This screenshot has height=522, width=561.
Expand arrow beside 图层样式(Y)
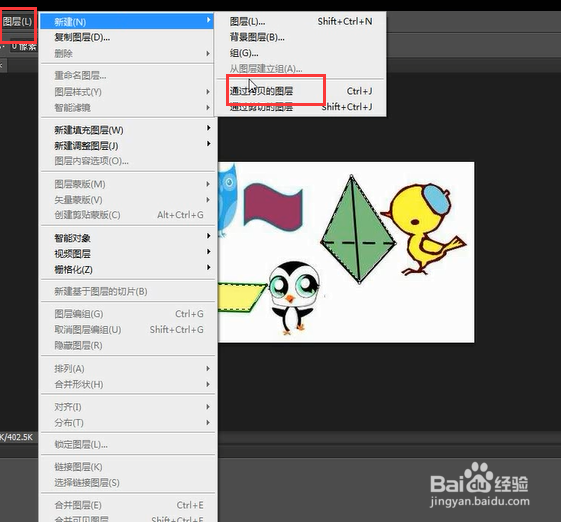coord(208,92)
